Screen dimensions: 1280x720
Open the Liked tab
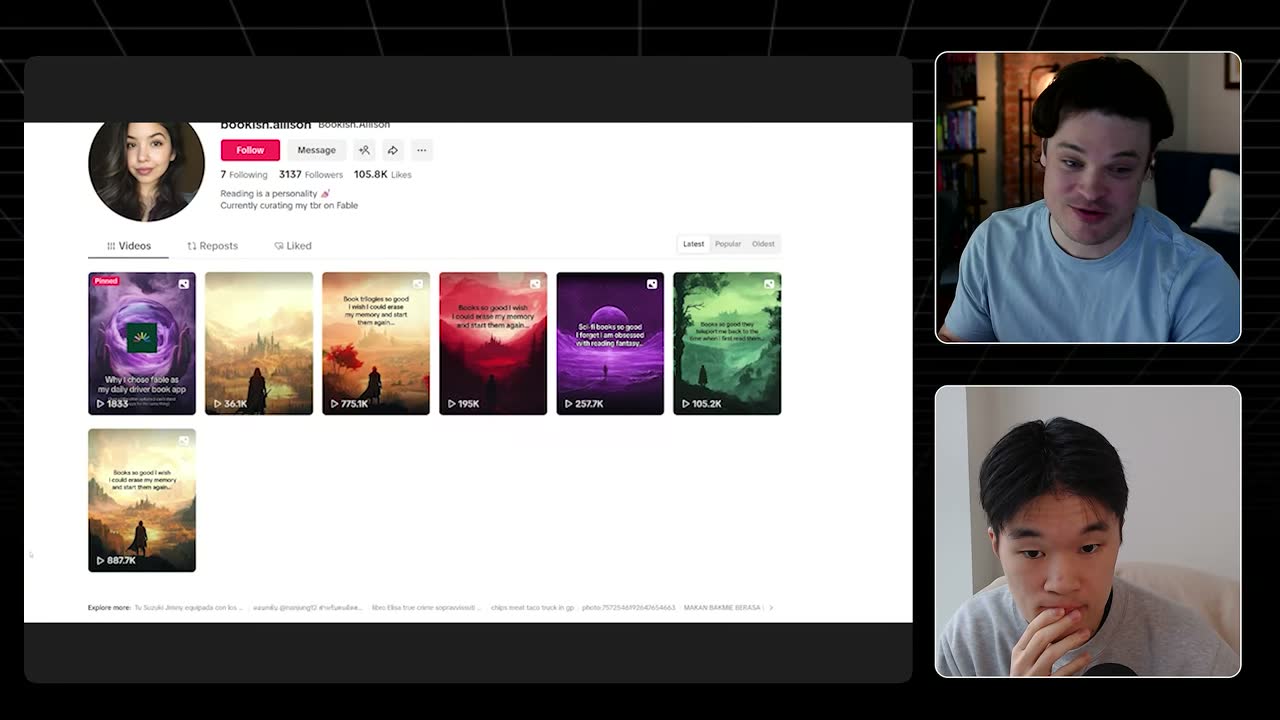tap(293, 246)
